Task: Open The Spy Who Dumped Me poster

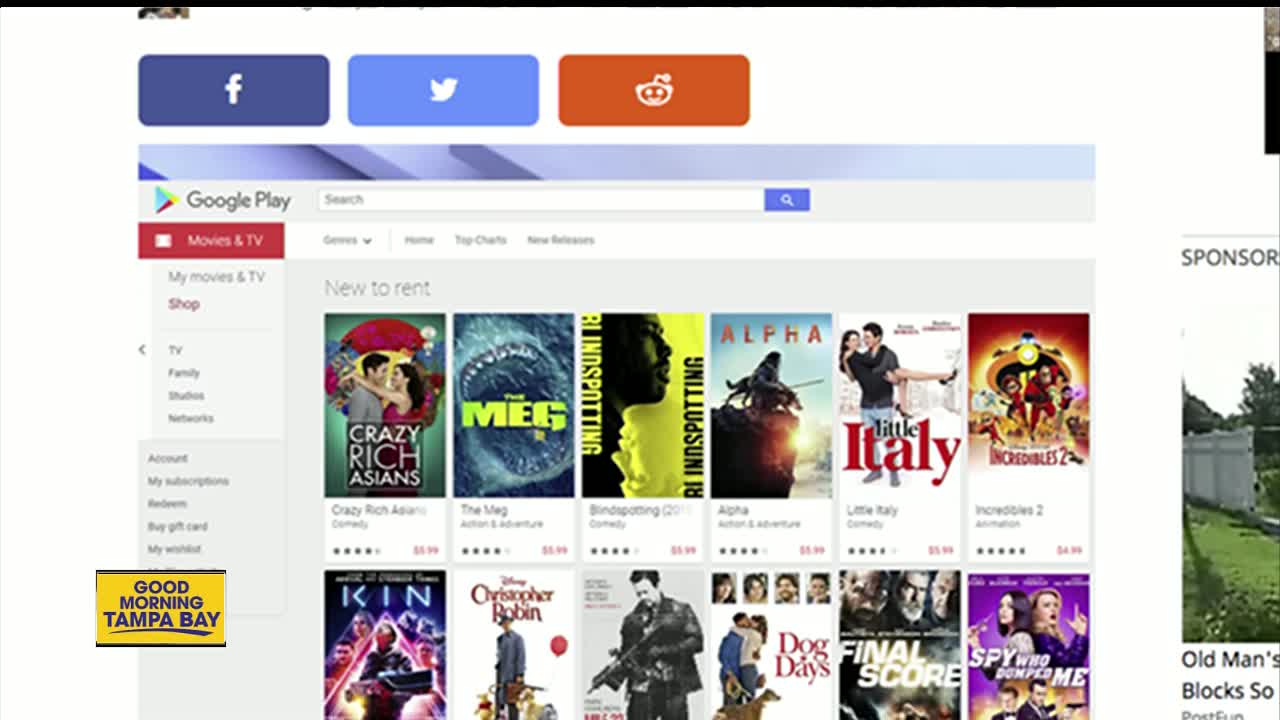Action: [1029, 645]
